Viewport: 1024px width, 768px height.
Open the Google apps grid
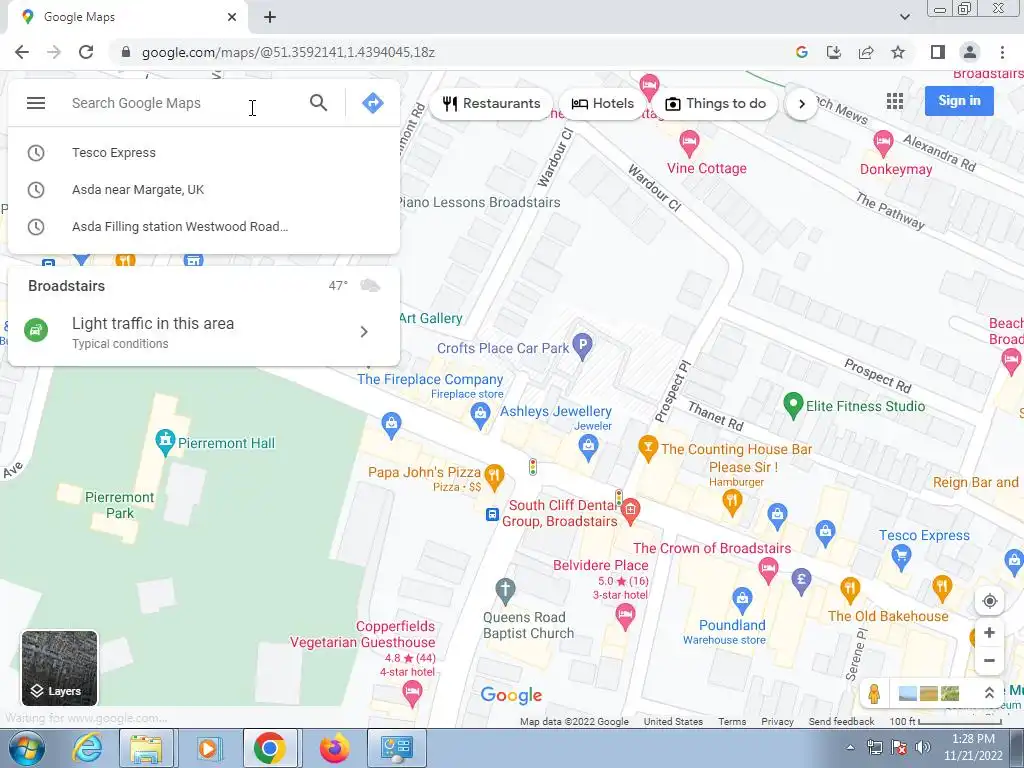click(895, 101)
